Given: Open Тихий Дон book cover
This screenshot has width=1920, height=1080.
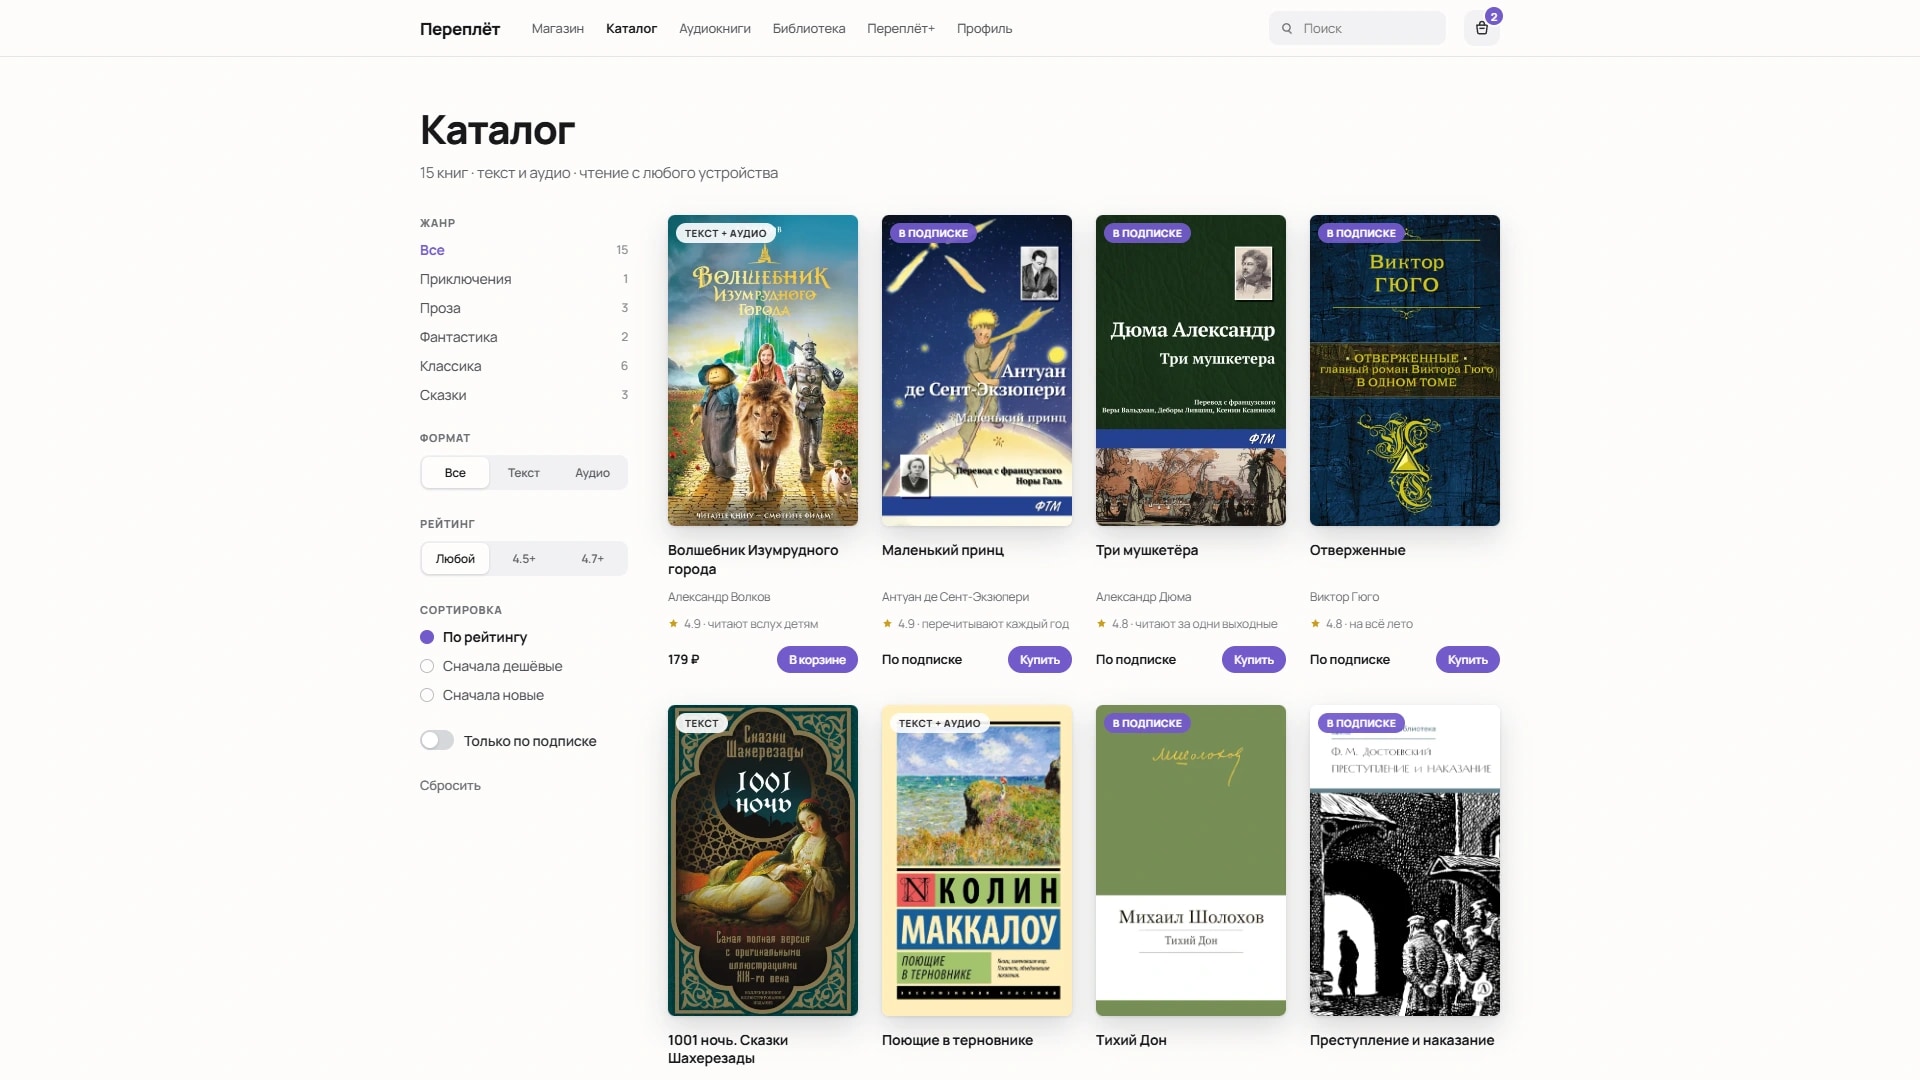Looking at the screenshot, I should (x=1191, y=860).
